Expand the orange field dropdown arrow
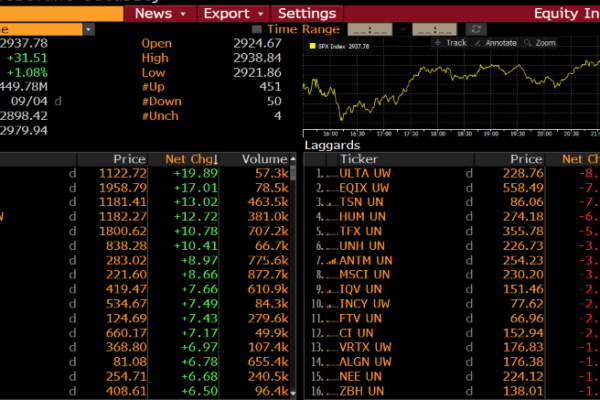Viewport: 600px width, 400px height. click(89, 29)
